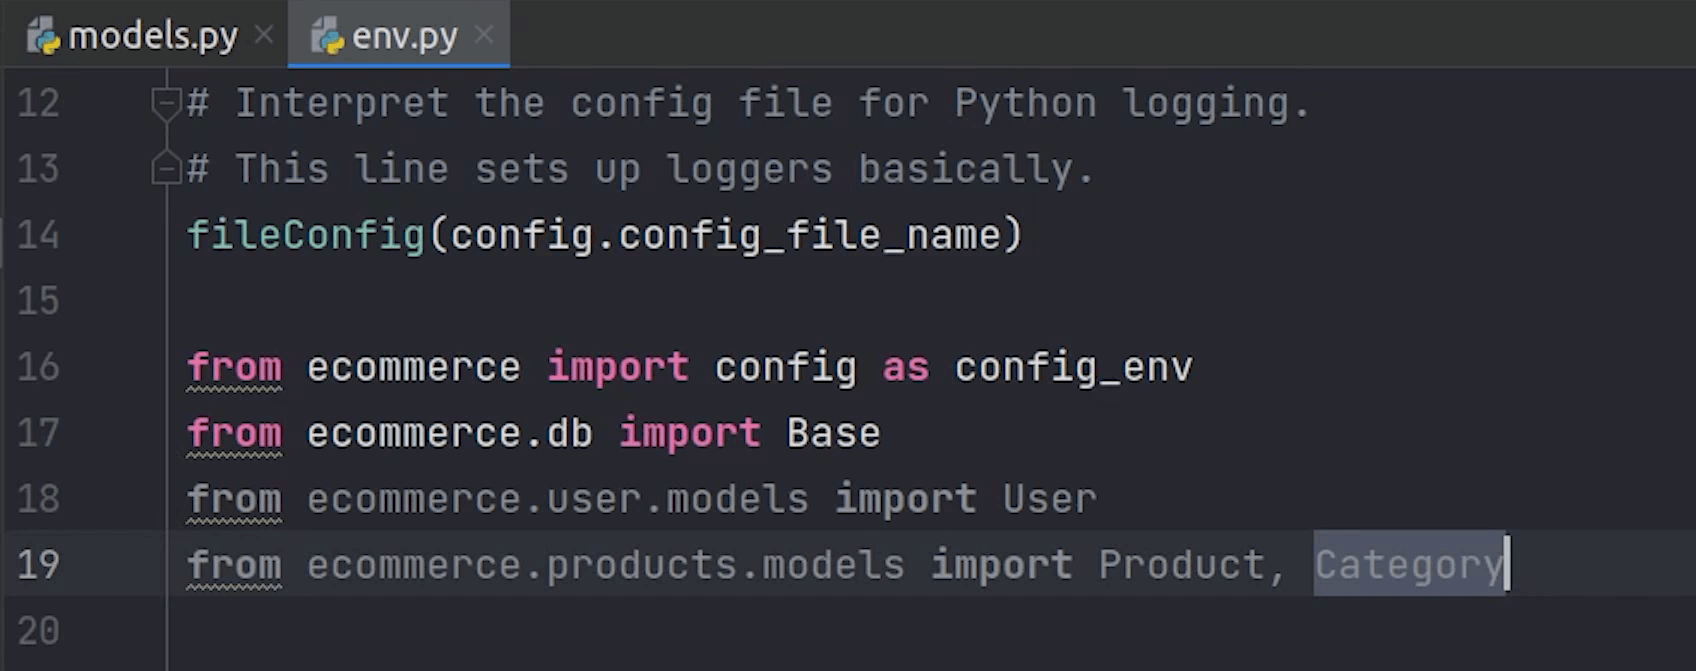This screenshot has width=1696, height=671.
Task: Click the Product import on line 19
Action: point(1181,565)
